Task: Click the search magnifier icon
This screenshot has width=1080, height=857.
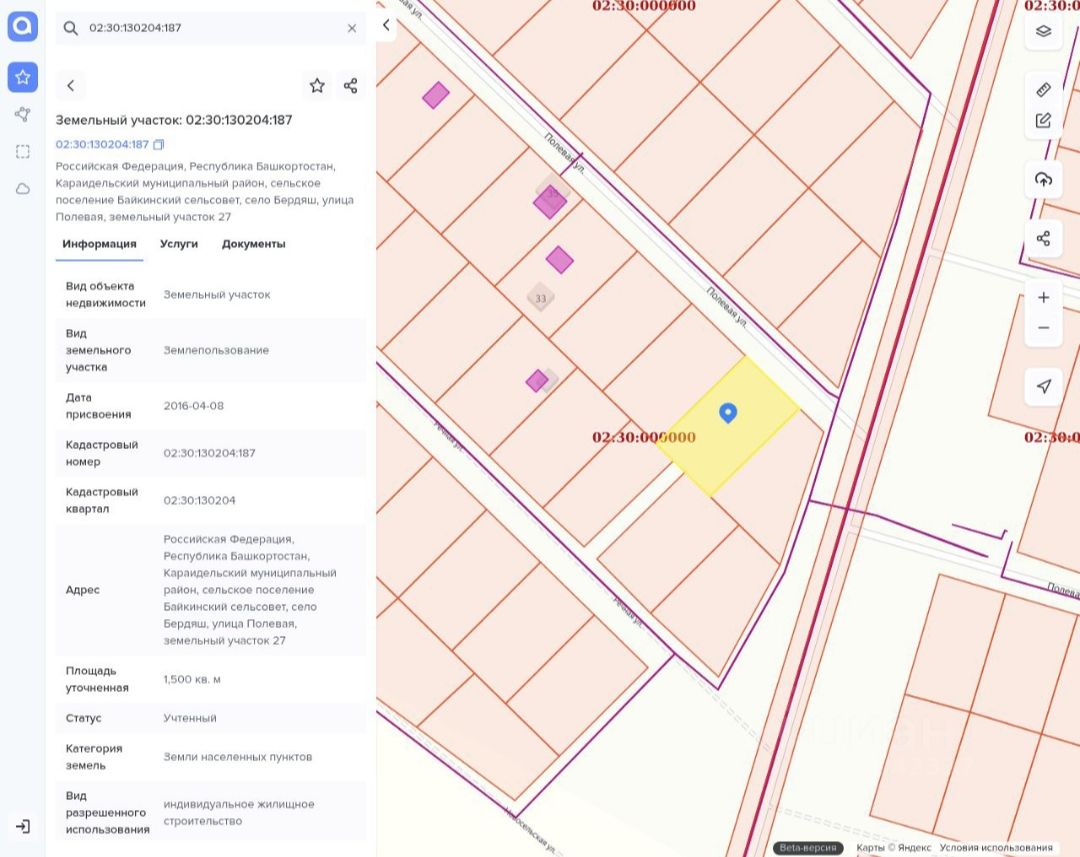Action: (70, 28)
